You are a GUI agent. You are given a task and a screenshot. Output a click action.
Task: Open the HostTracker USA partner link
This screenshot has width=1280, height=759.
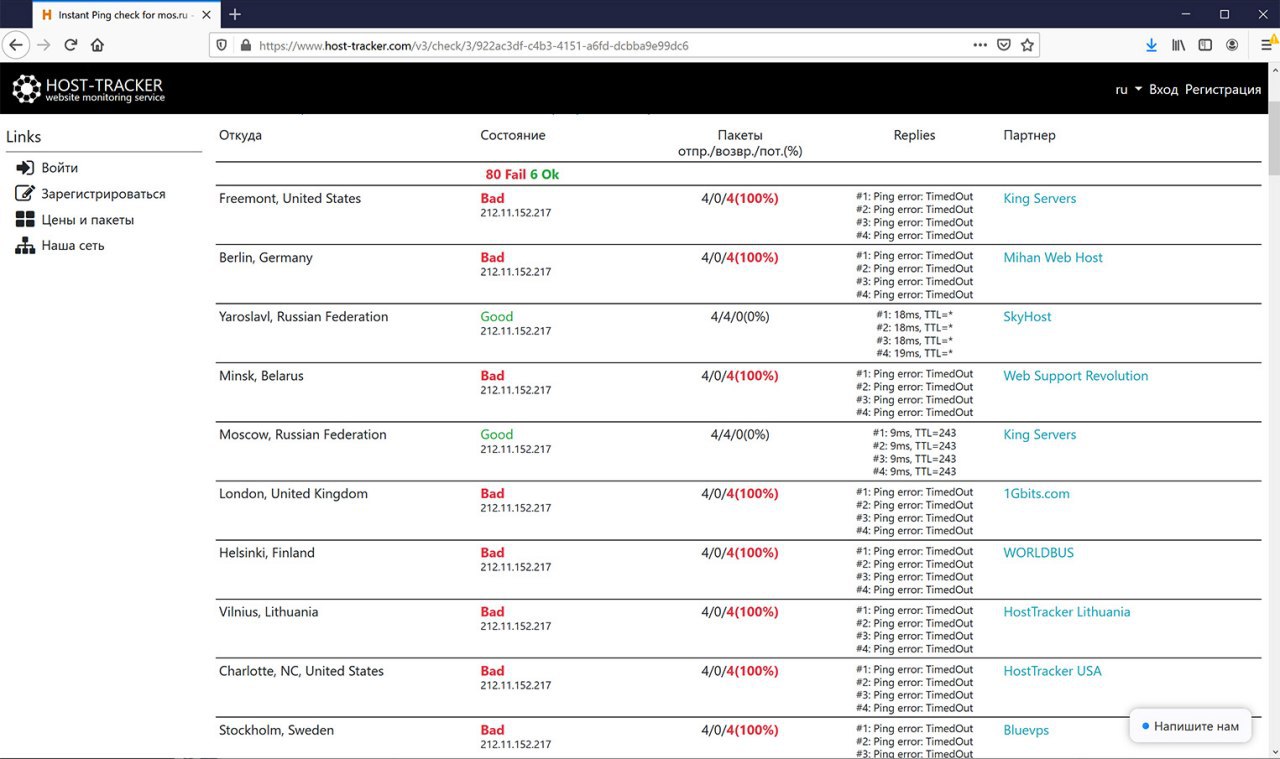coord(1052,670)
